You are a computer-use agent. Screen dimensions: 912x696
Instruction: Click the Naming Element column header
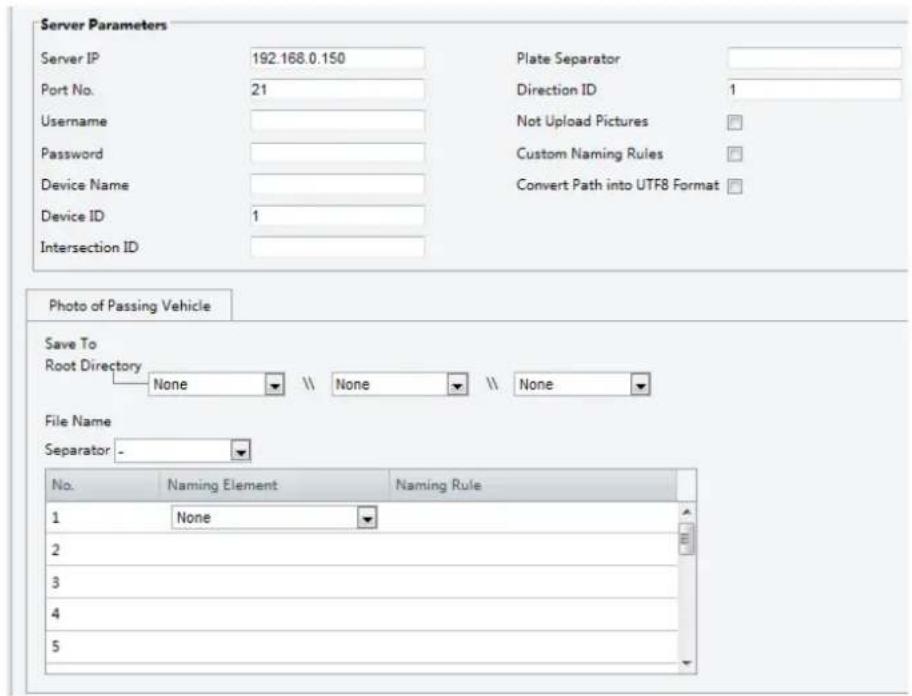click(x=273, y=485)
